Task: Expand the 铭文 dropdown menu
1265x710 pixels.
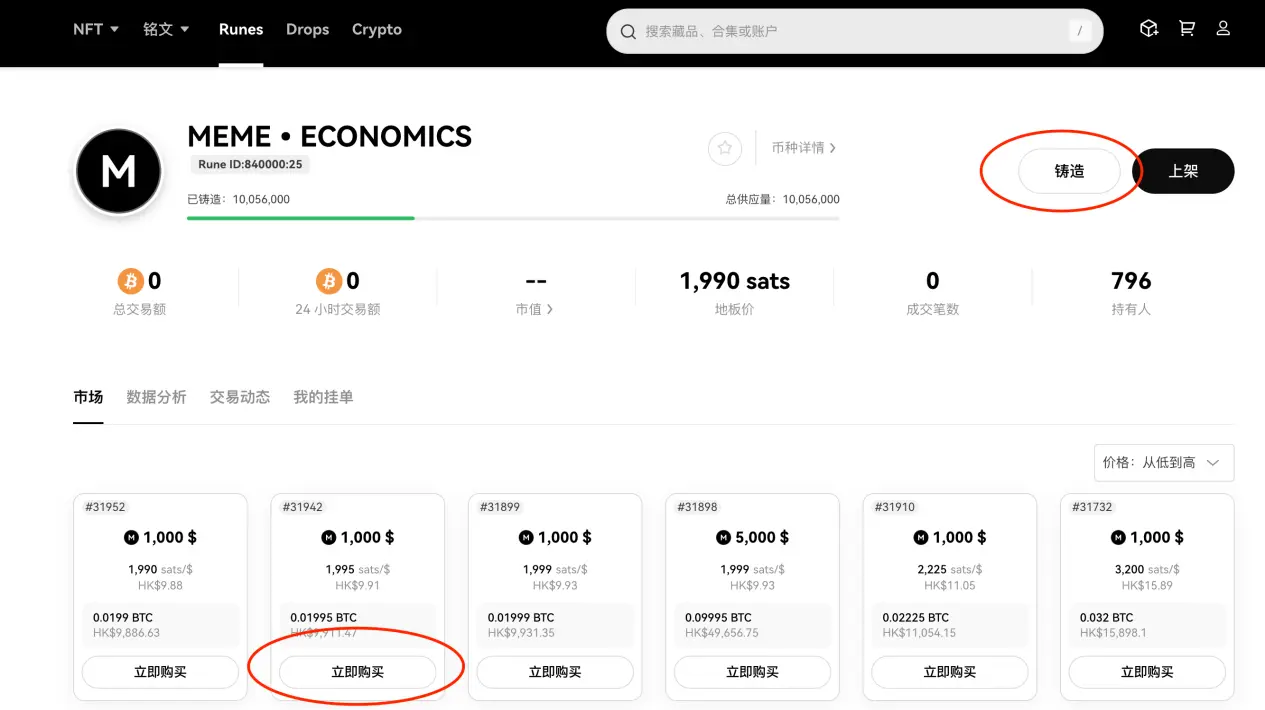Action: [x=166, y=29]
